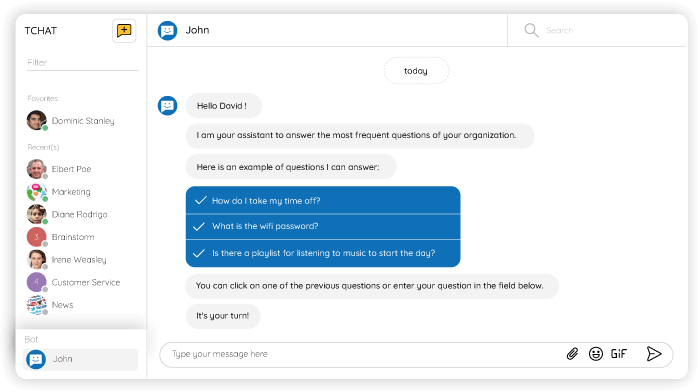Image resolution: width=700 pixels, height=392 pixels.
Task: Start a new chat with the yellow plus icon
Action: (124, 30)
